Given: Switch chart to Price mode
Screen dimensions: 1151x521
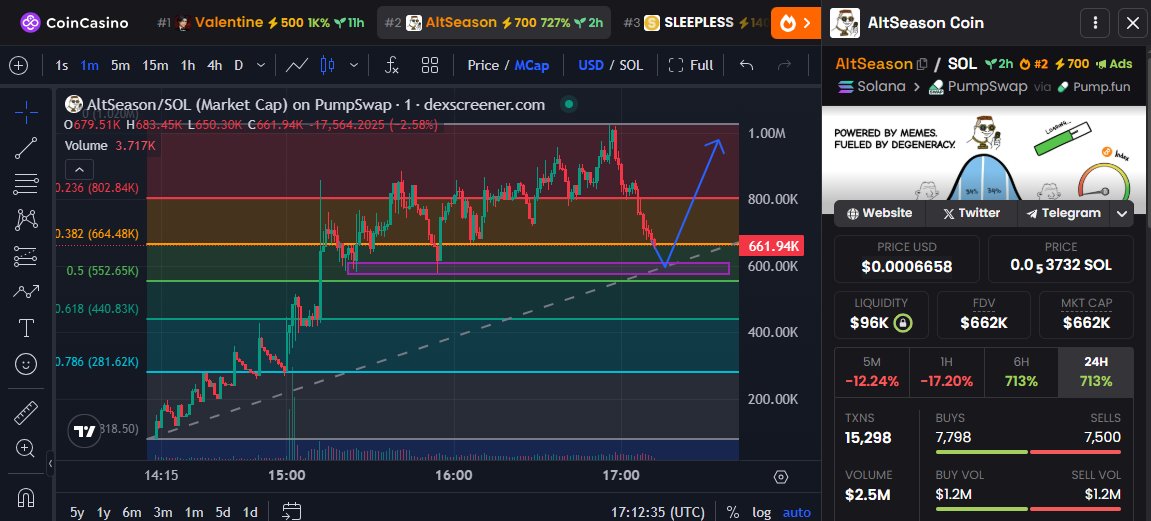Looking at the screenshot, I should pos(483,65).
